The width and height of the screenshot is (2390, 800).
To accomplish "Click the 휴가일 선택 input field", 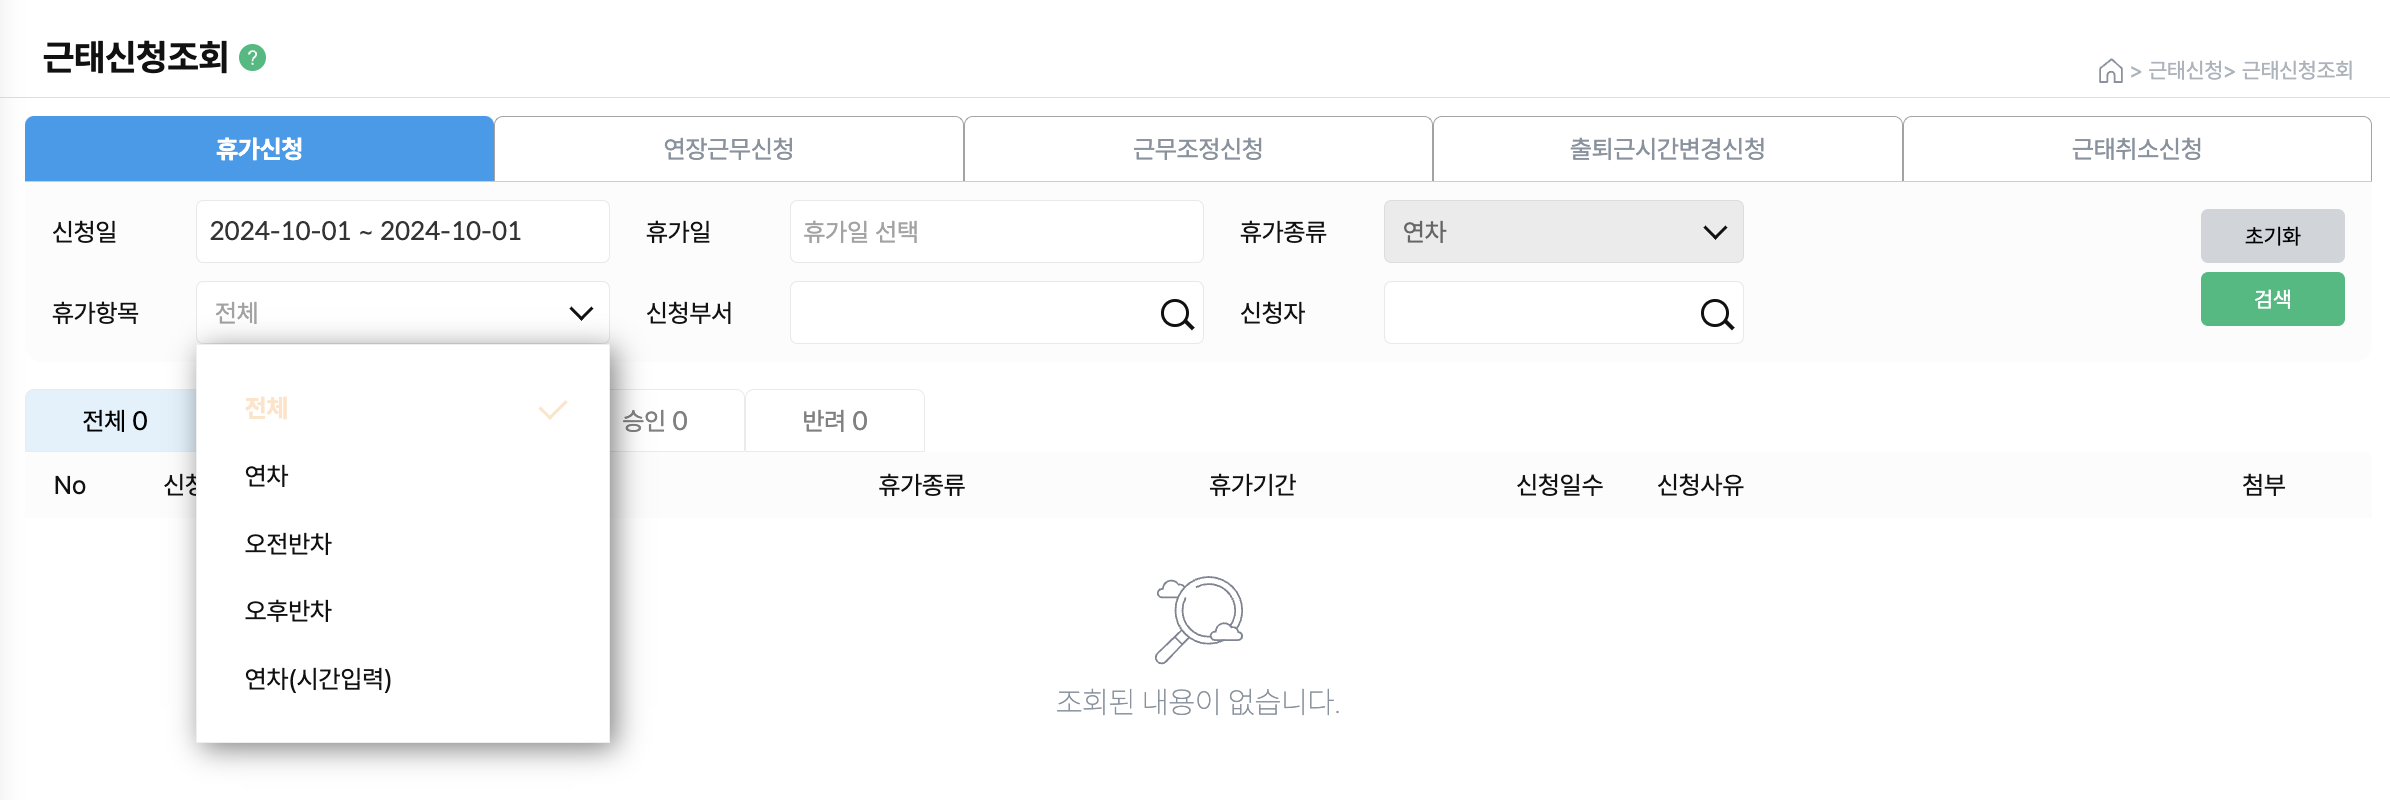I will click(996, 232).
